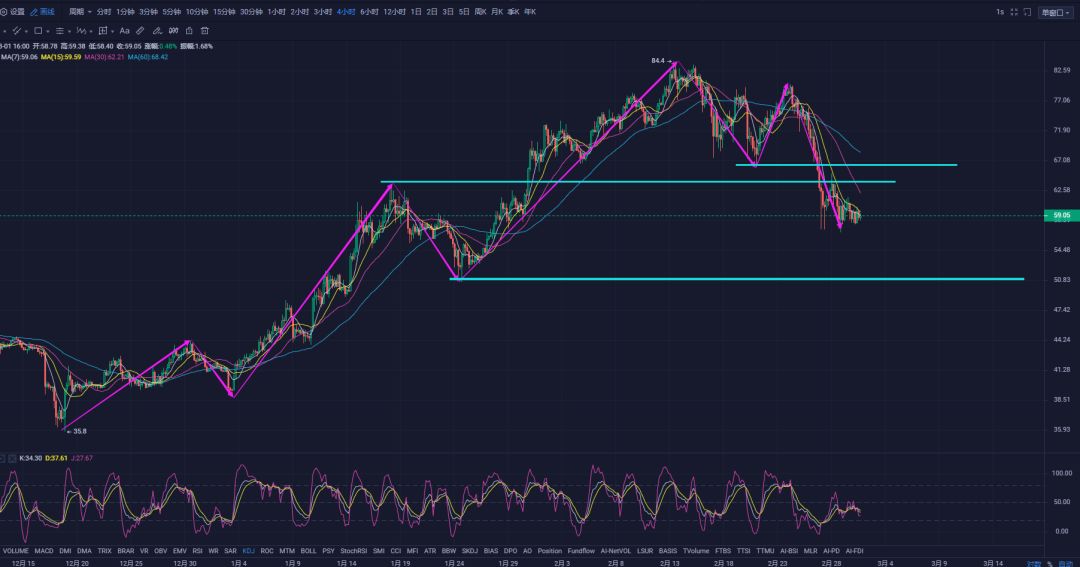Click the fullscreen expand arrows icon
1080x567 pixels.
[x=1014, y=12]
